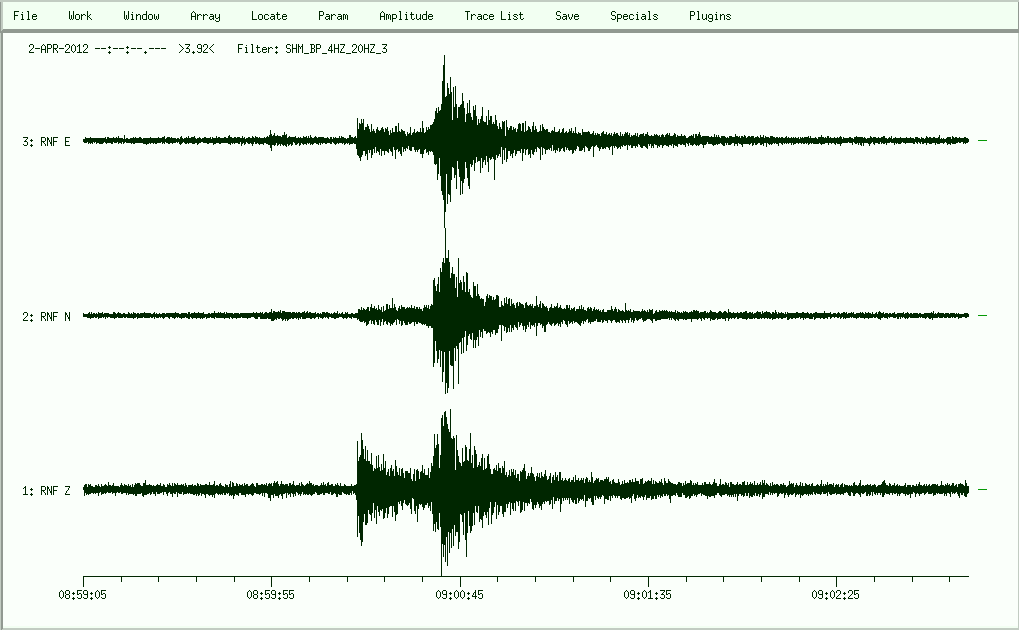Screen dimensions: 1019x630
Task: Open the Work menu
Action: (x=80, y=16)
